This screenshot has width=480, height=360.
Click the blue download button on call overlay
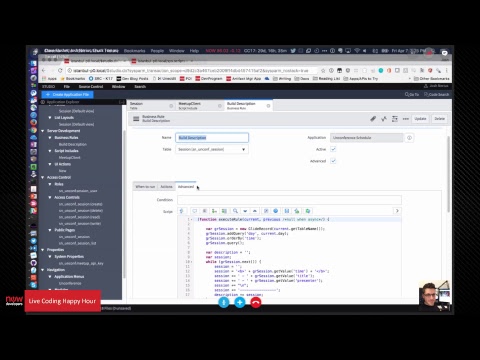pos(224,302)
